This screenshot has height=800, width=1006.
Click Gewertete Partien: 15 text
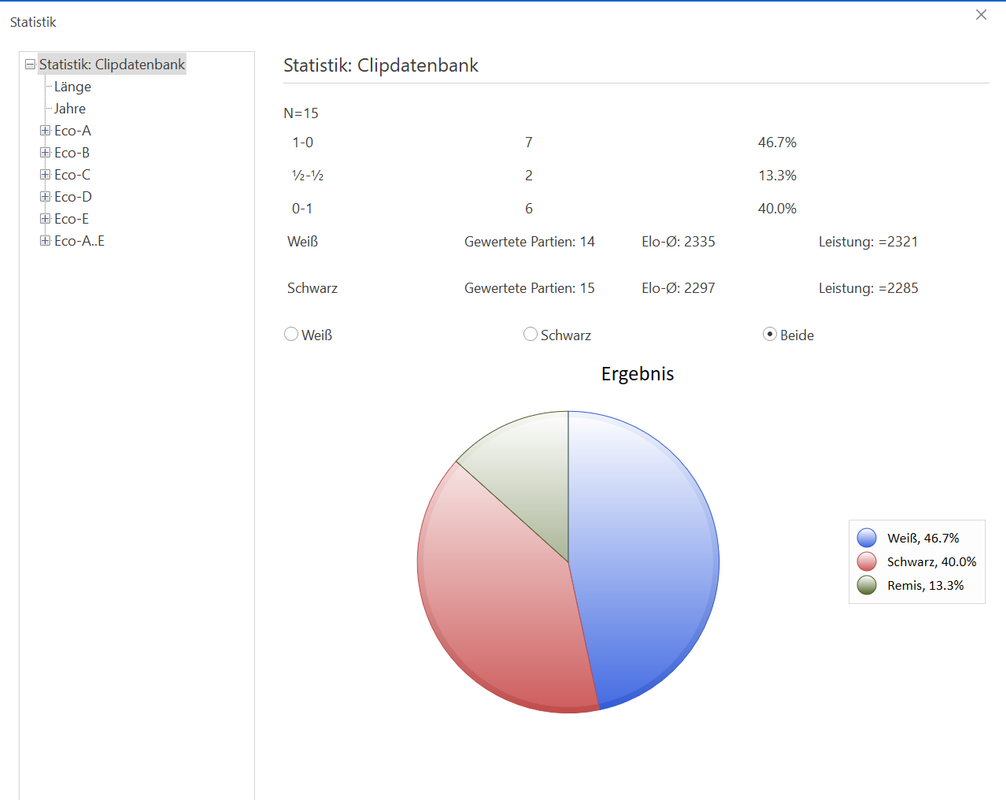point(529,288)
